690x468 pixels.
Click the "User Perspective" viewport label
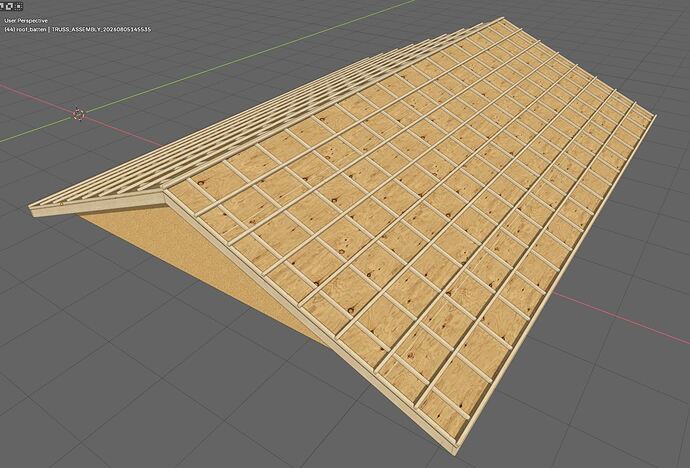pyautogui.click(x=26, y=21)
